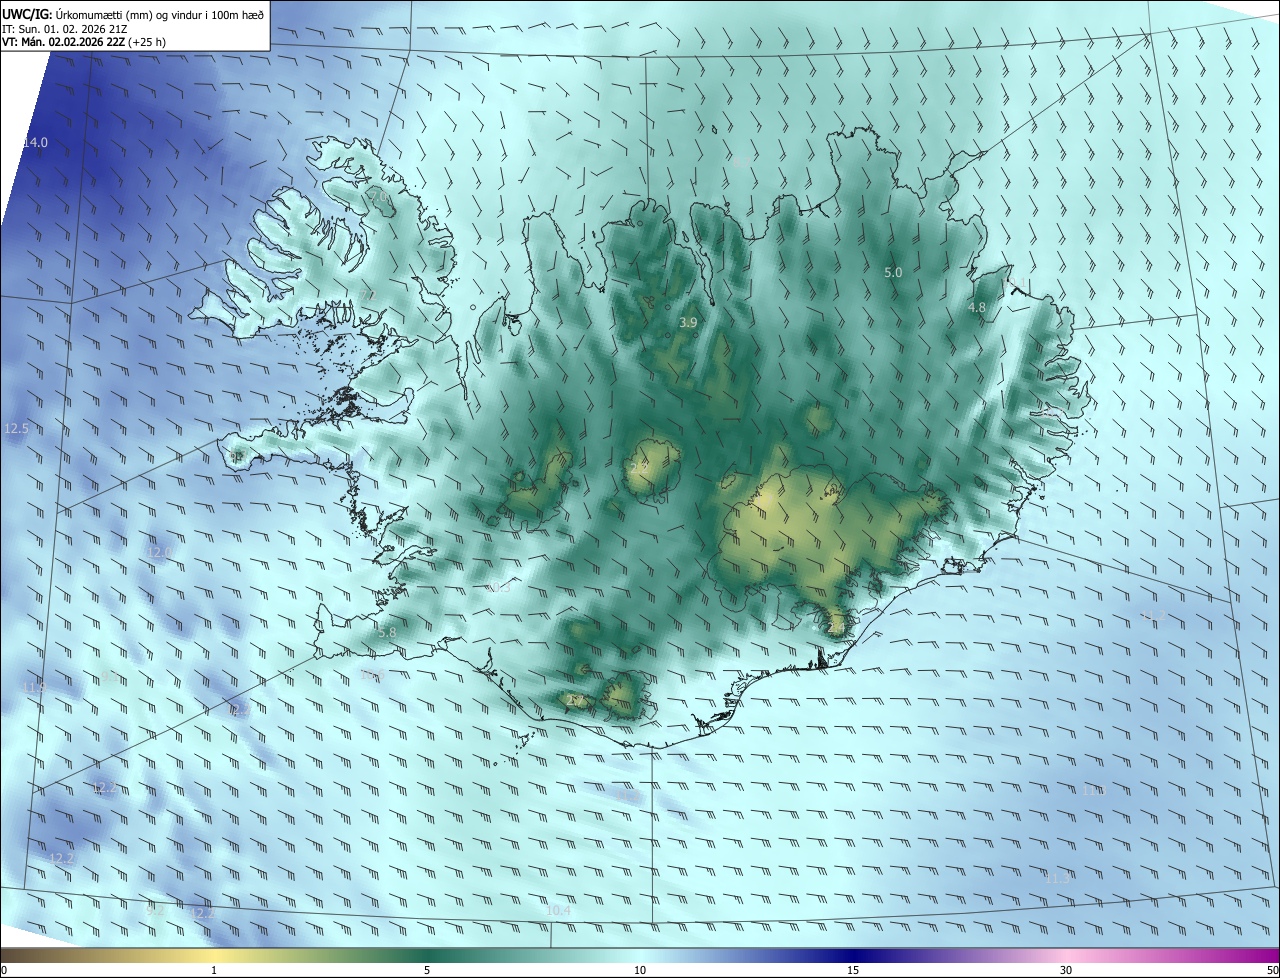Click the colour scale label '1'
1280x978 pixels.
coord(214,970)
